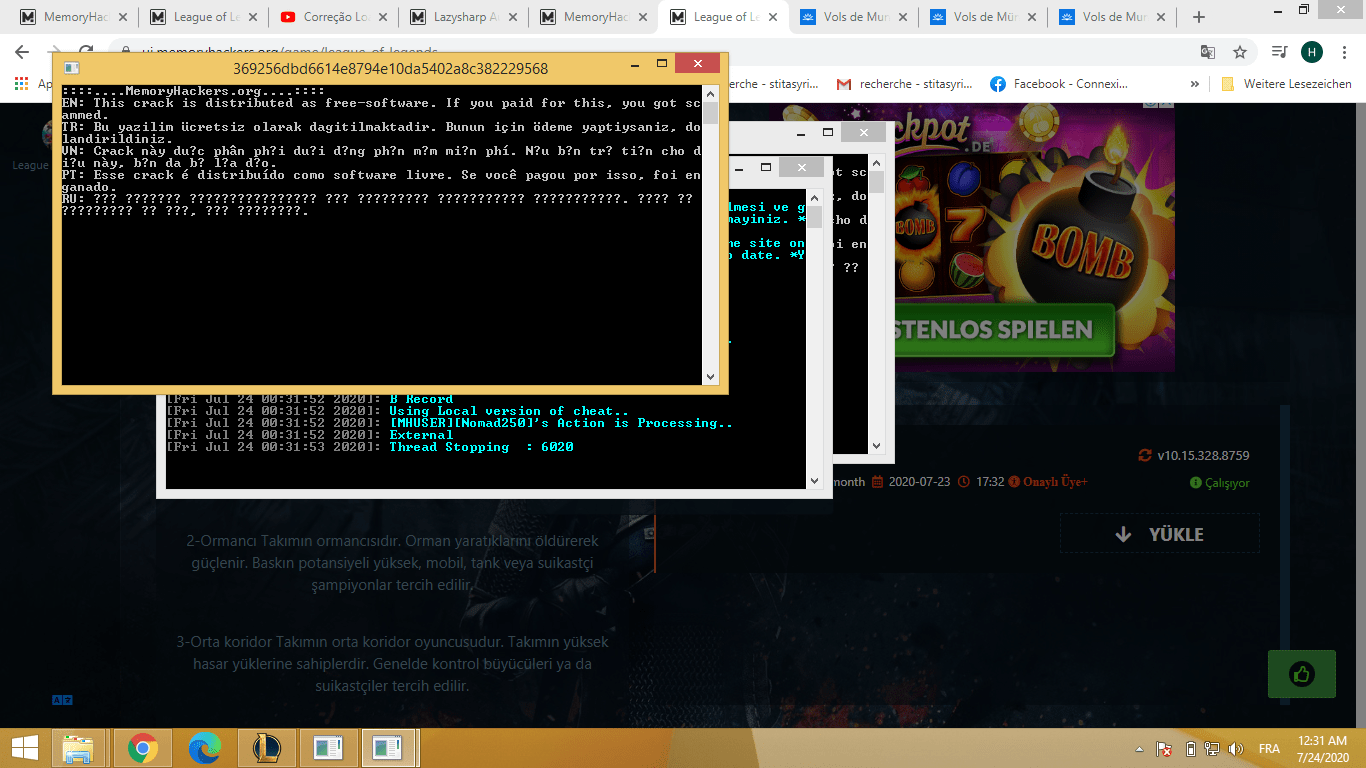Click the Chrome back arrow
This screenshot has width=1366, height=768.
[21, 51]
